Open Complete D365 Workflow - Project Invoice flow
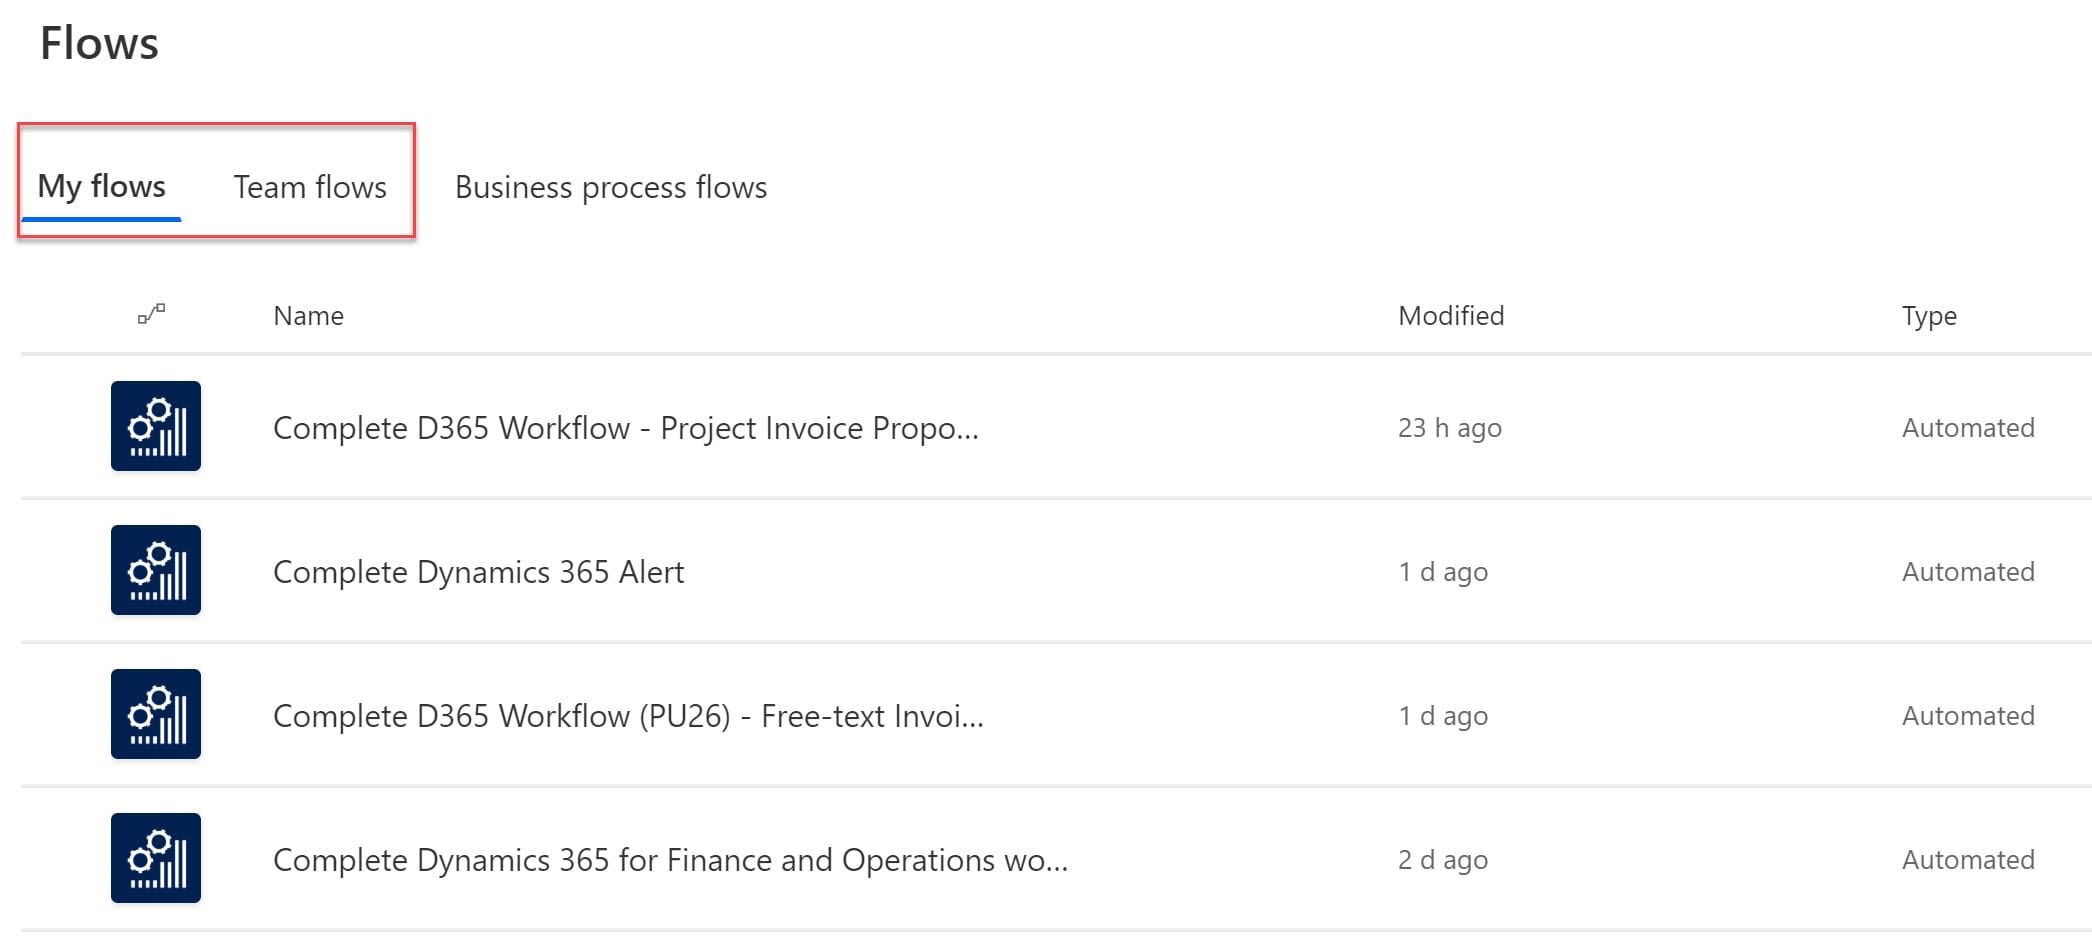Viewport: 2092px width, 939px height. tap(625, 428)
